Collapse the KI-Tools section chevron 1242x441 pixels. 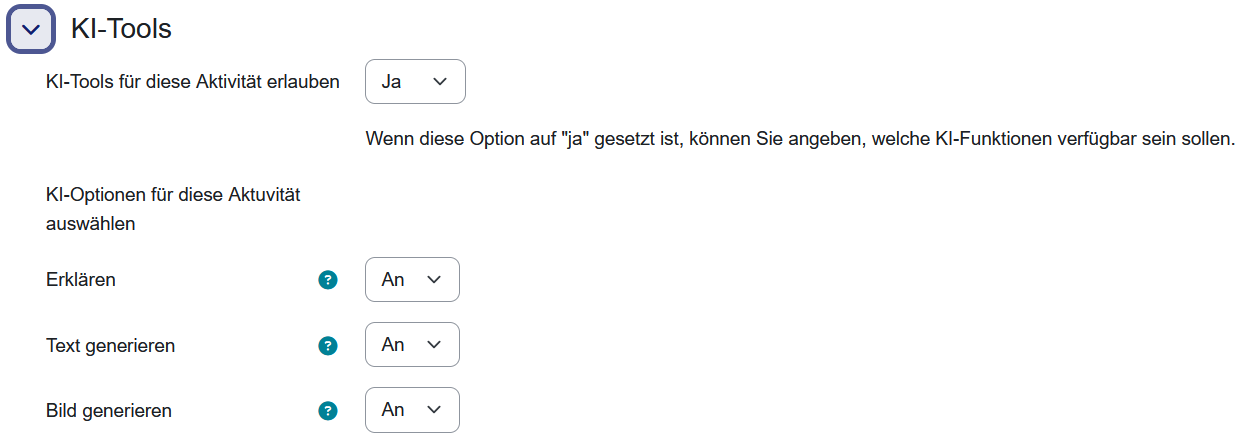31,30
